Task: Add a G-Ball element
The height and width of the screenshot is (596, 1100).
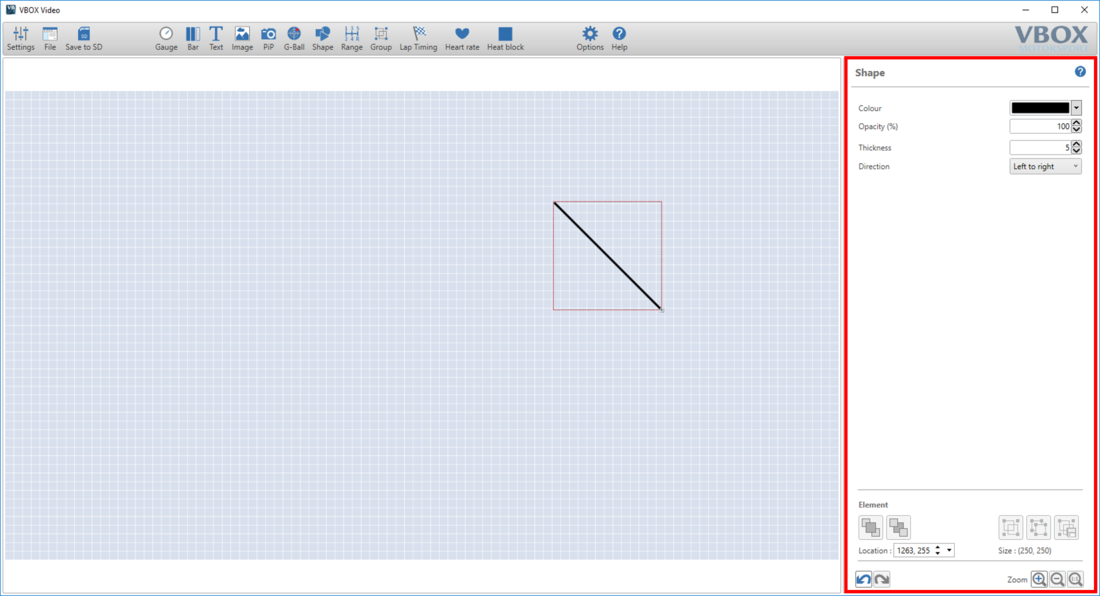Action: point(294,39)
